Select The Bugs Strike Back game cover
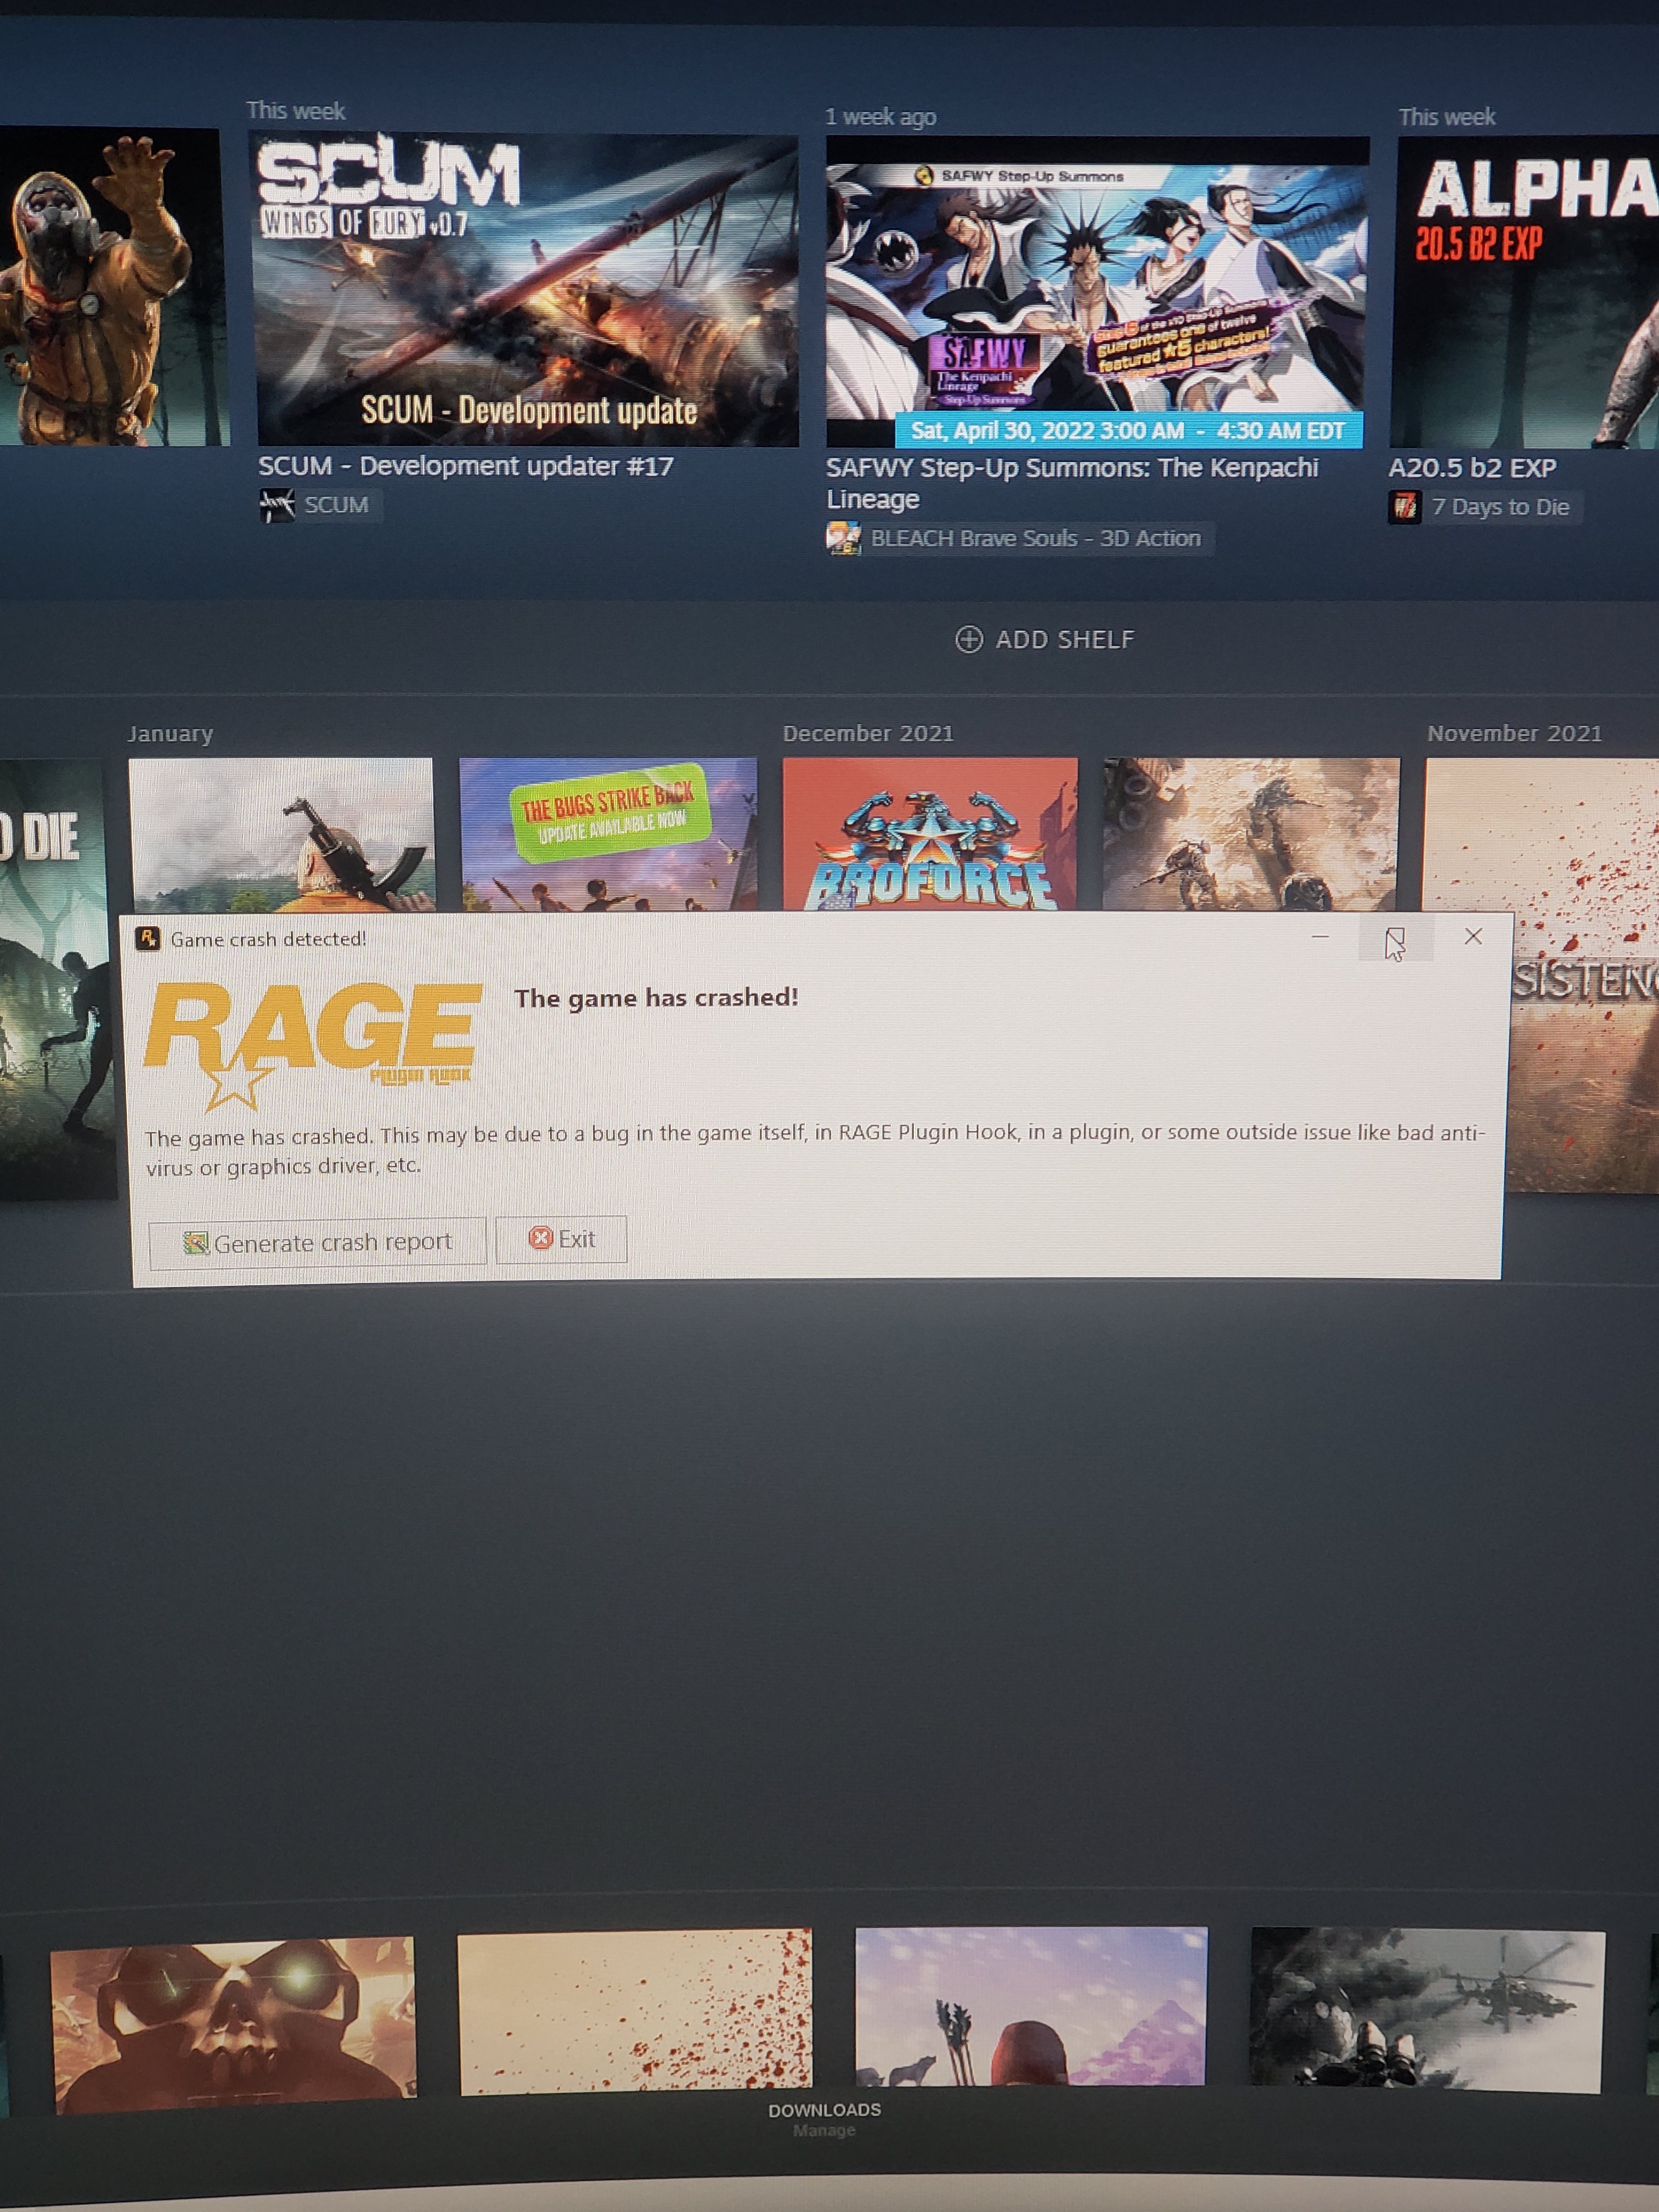The width and height of the screenshot is (1659, 2212). pyautogui.click(x=608, y=834)
